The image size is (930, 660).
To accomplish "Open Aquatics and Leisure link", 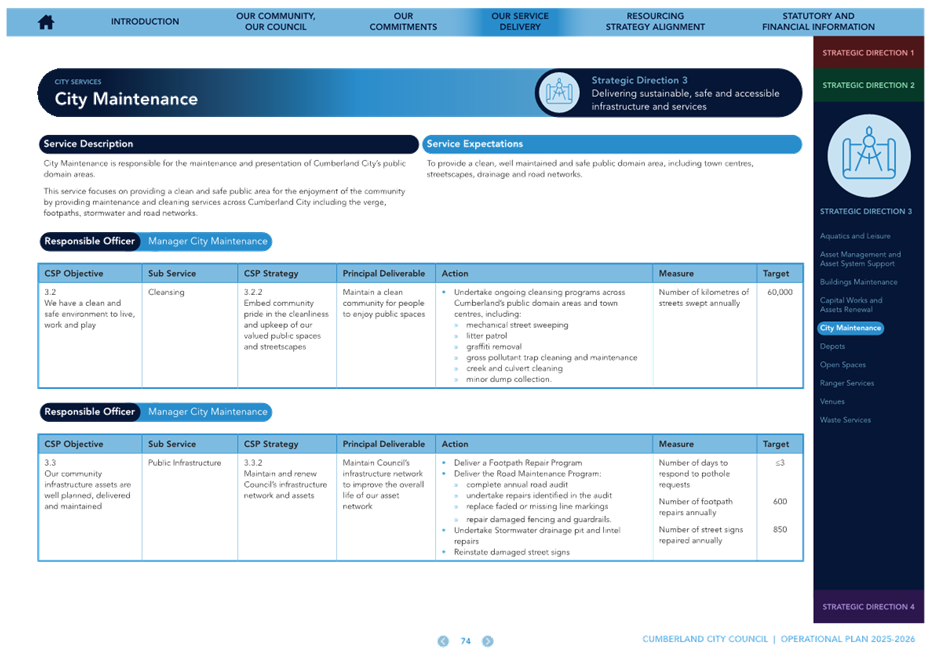I will [x=855, y=236].
